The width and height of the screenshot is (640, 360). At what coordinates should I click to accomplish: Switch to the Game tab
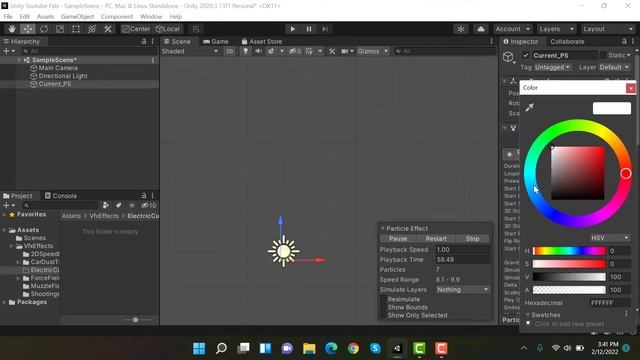click(216, 42)
